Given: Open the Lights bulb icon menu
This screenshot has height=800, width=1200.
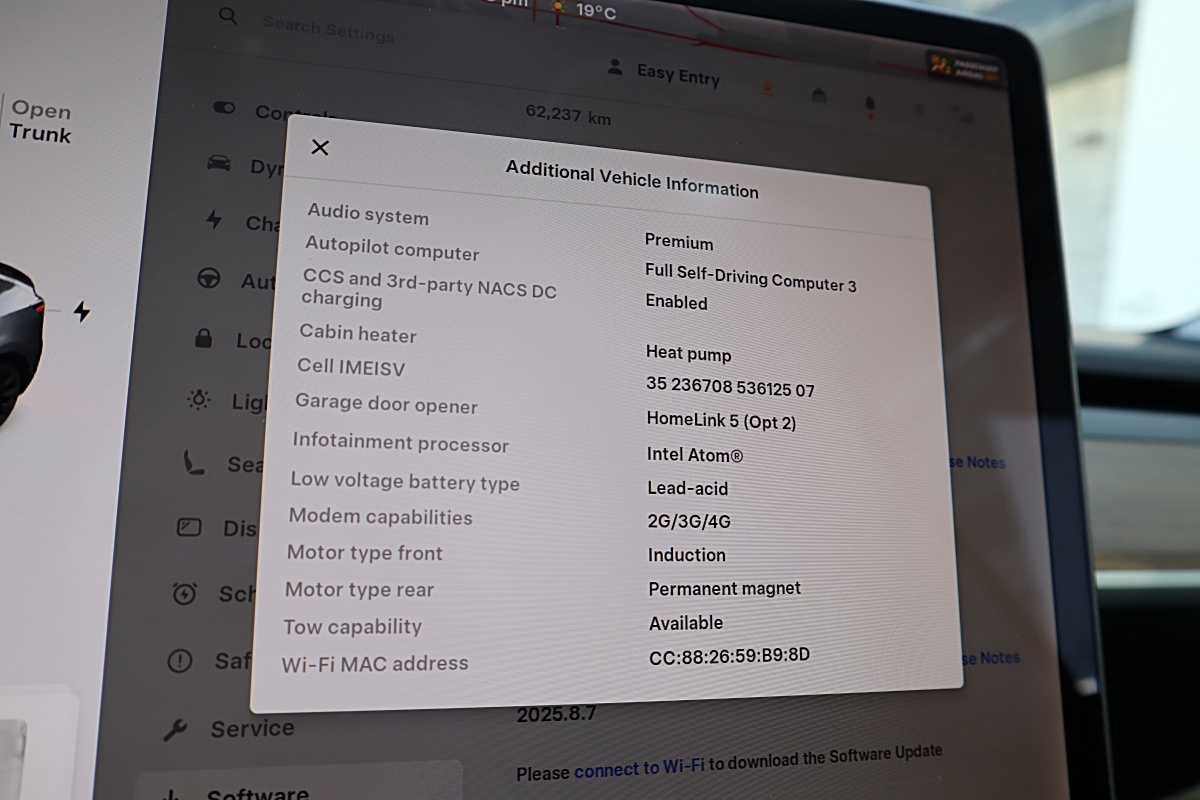Looking at the screenshot, I should pos(199,400).
